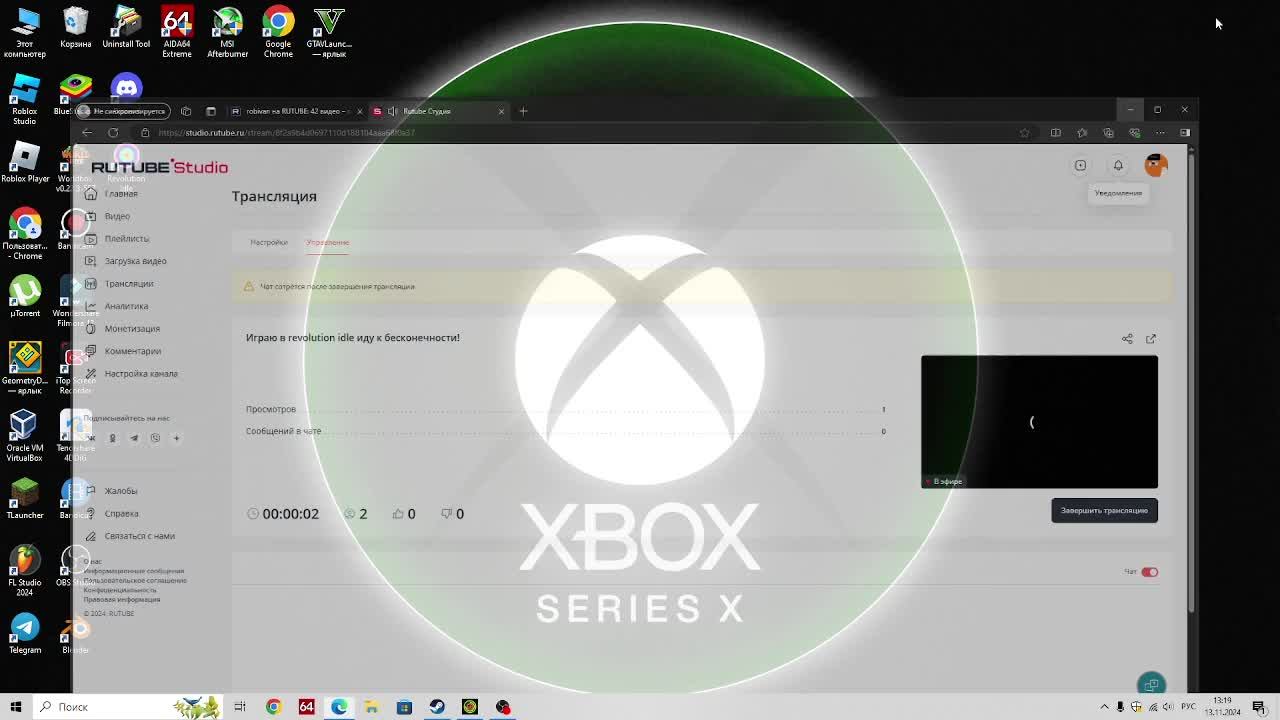Open browser settings three-dot menu

tap(1160, 133)
